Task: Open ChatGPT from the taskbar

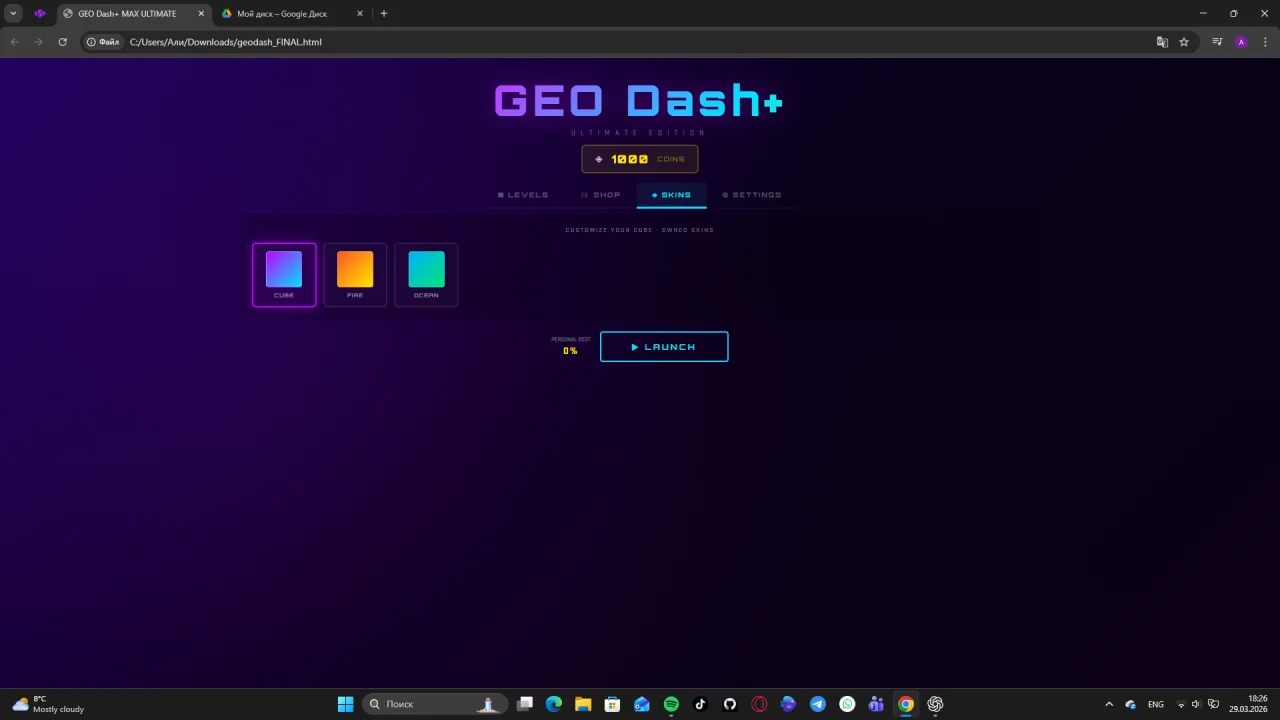Action: [x=935, y=704]
